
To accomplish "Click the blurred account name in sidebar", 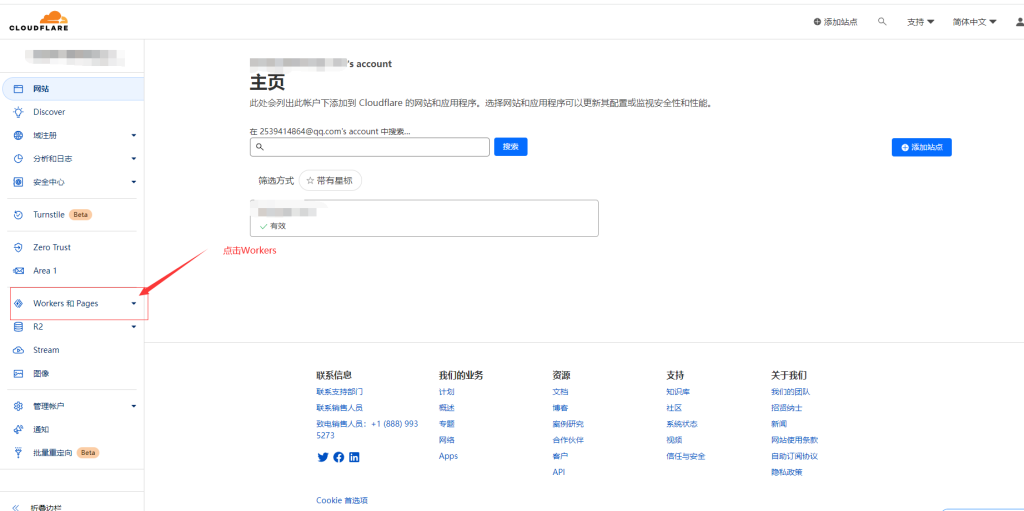I will (74, 56).
